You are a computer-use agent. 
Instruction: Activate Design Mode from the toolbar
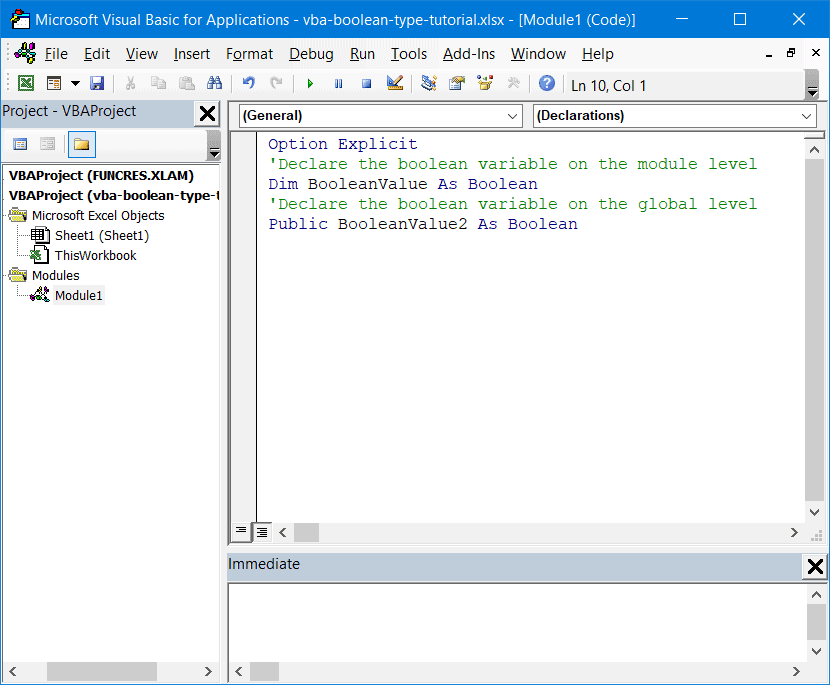pos(395,85)
